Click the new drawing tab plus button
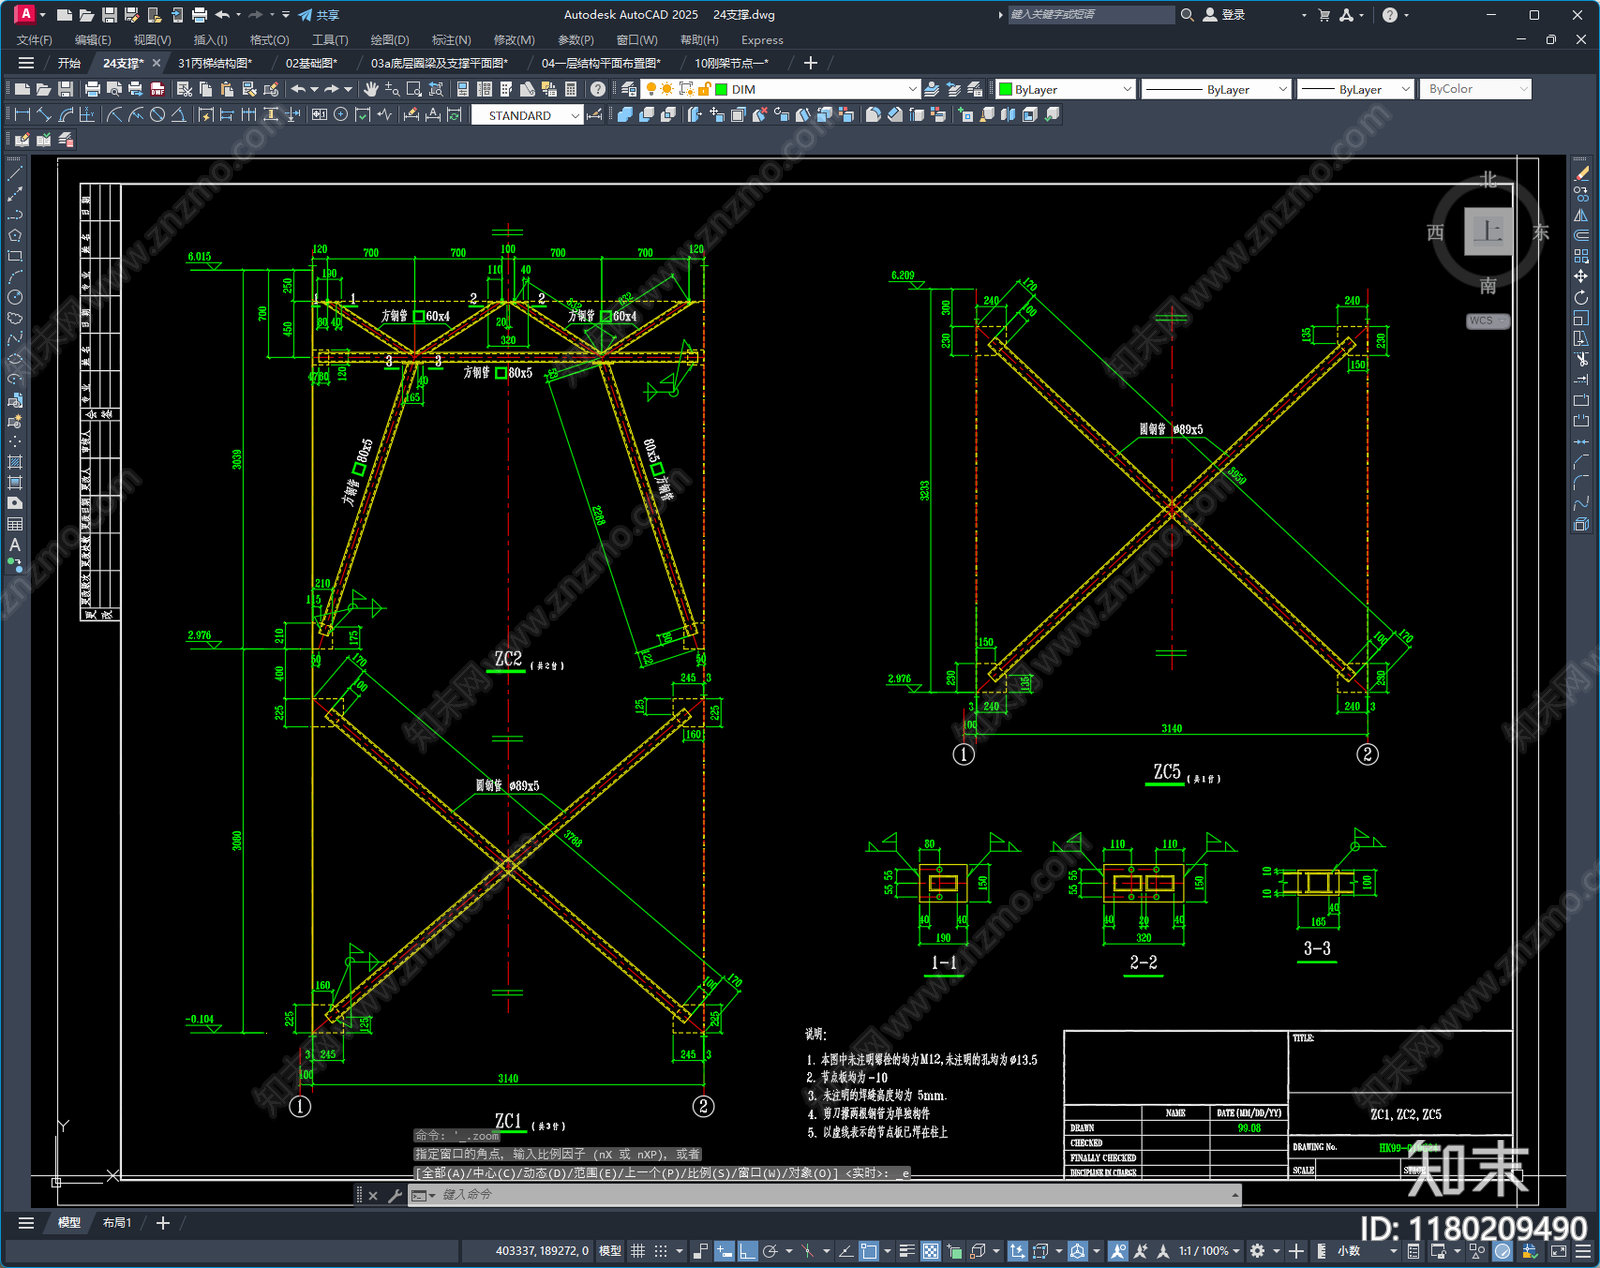 point(811,63)
